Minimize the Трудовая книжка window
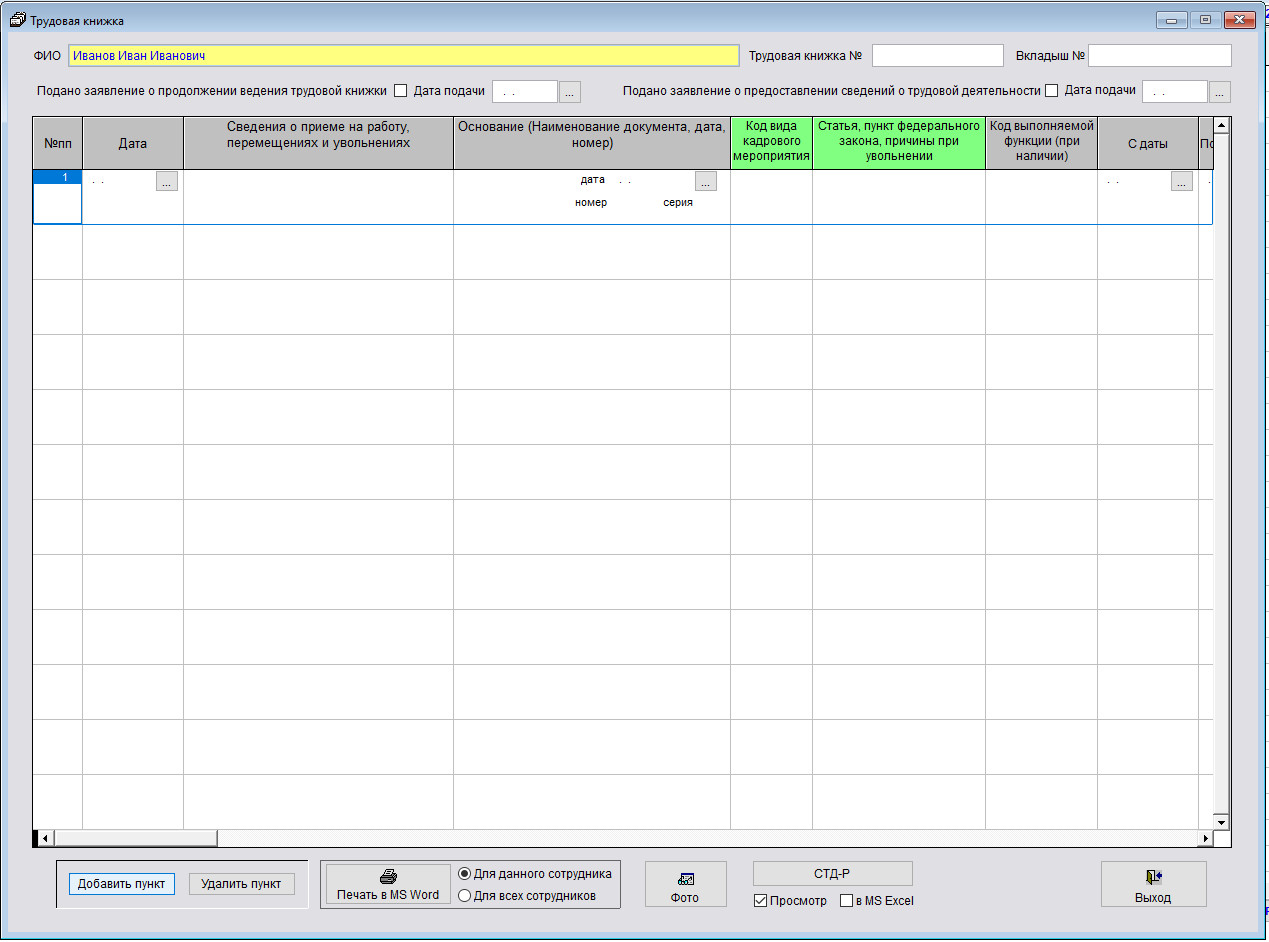 coord(1172,19)
